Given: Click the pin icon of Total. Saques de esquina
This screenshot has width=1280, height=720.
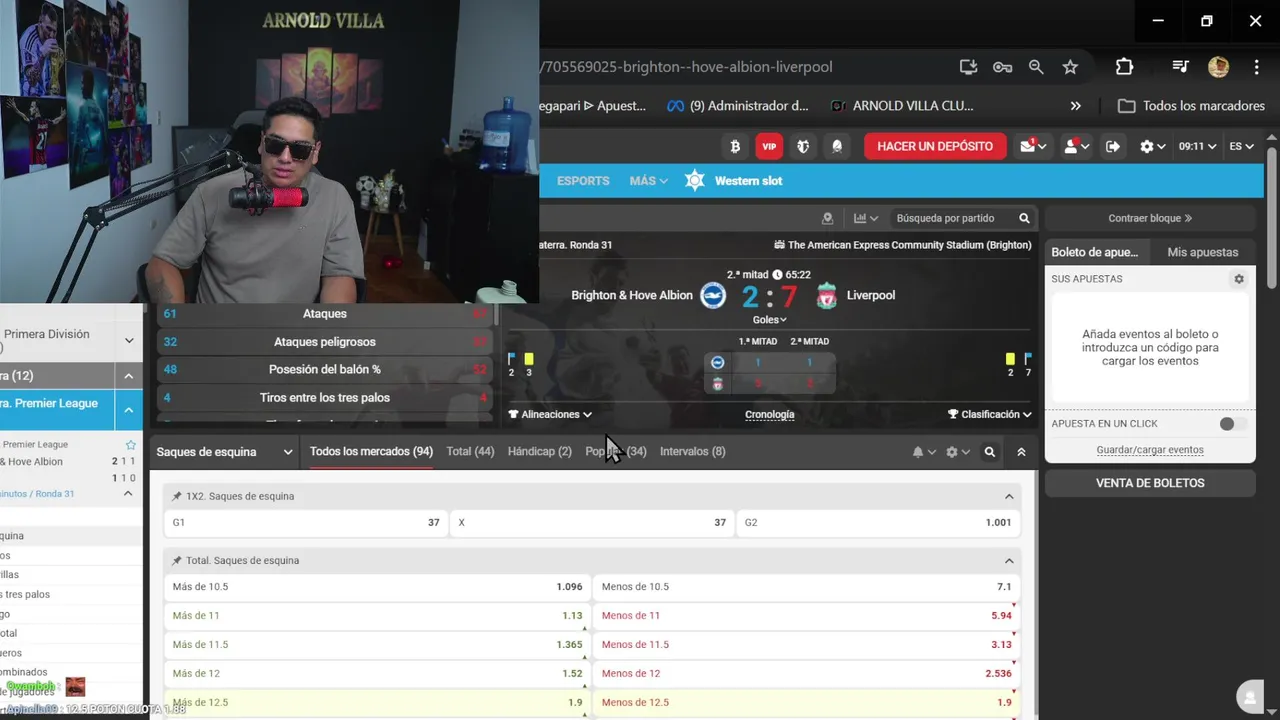Looking at the screenshot, I should 177,561.
